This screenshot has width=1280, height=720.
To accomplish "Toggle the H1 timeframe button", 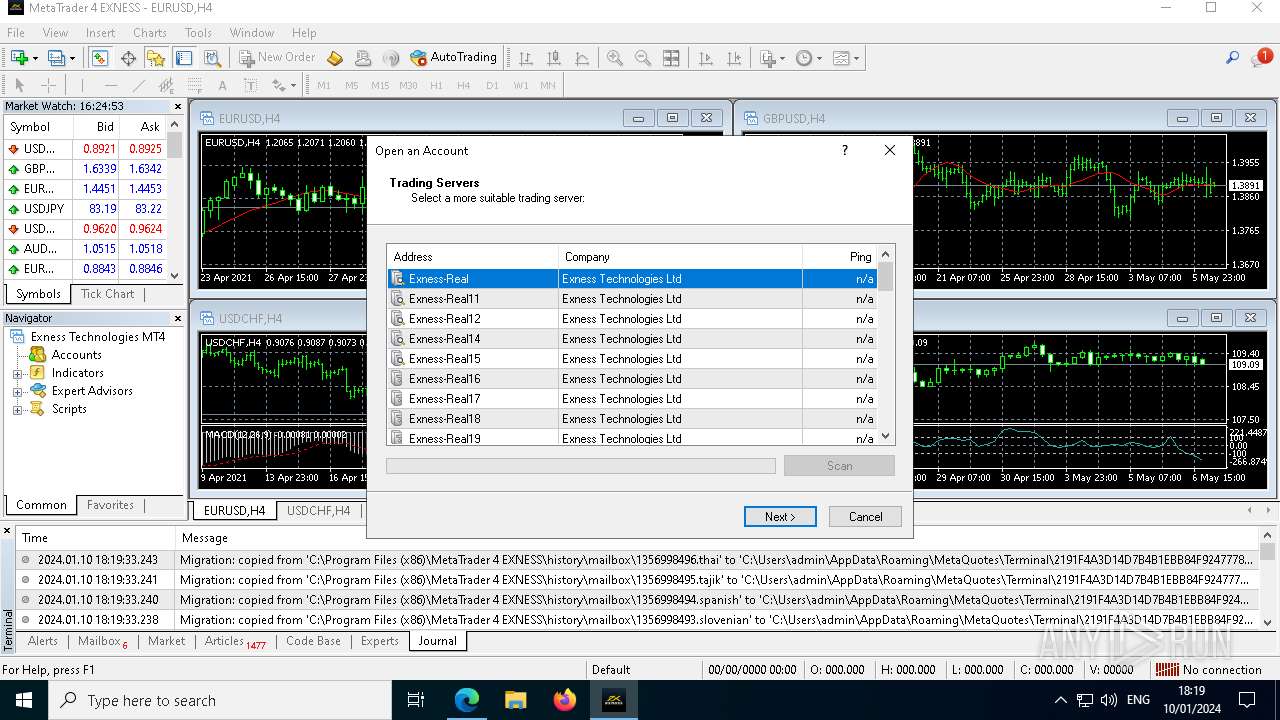I will pyautogui.click(x=436, y=85).
